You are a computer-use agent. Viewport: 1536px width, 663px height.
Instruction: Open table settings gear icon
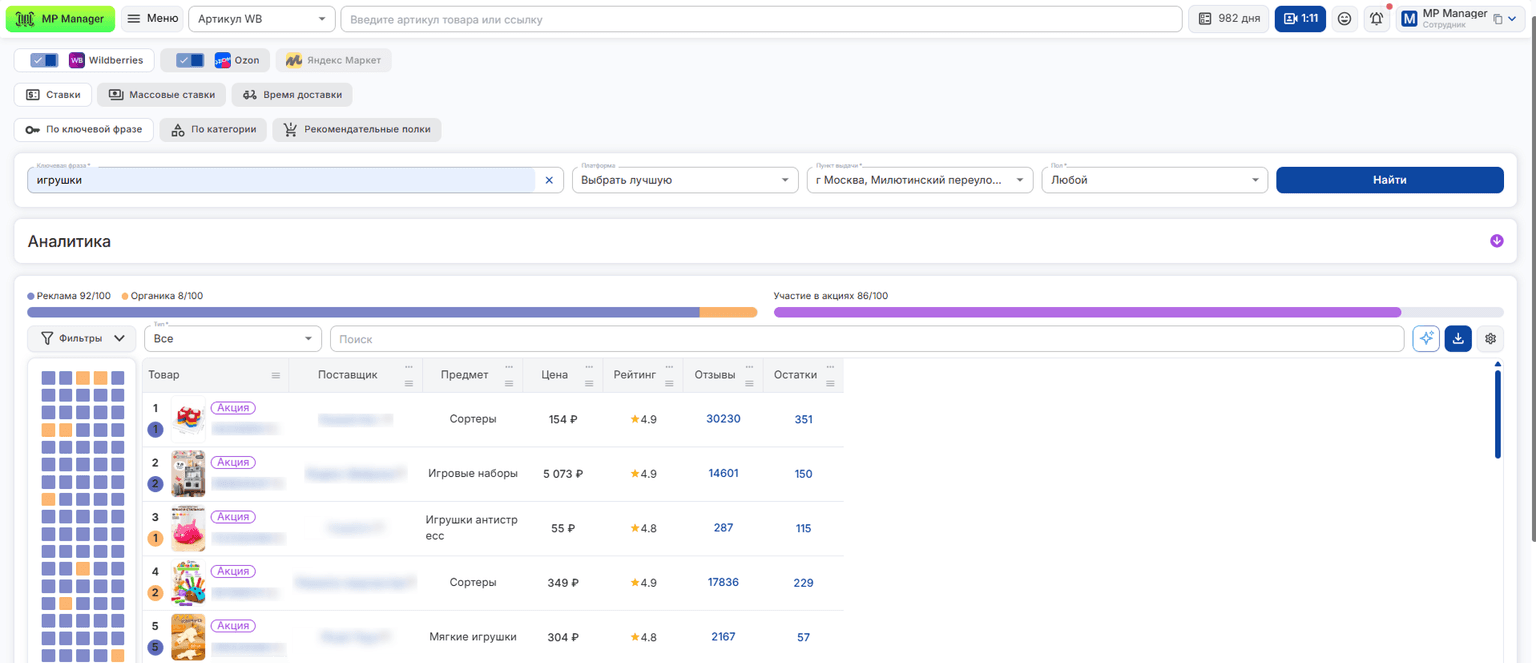click(1490, 339)
